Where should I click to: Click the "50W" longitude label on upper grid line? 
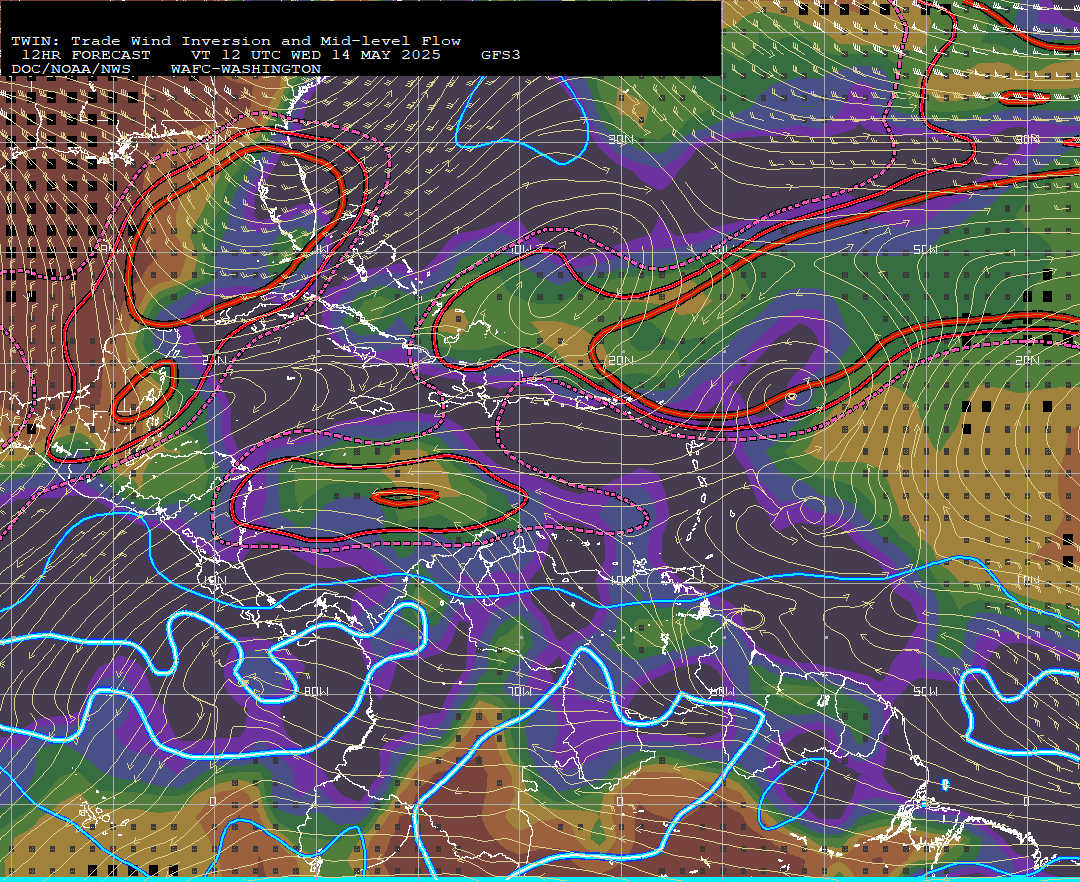coord(925,249)
